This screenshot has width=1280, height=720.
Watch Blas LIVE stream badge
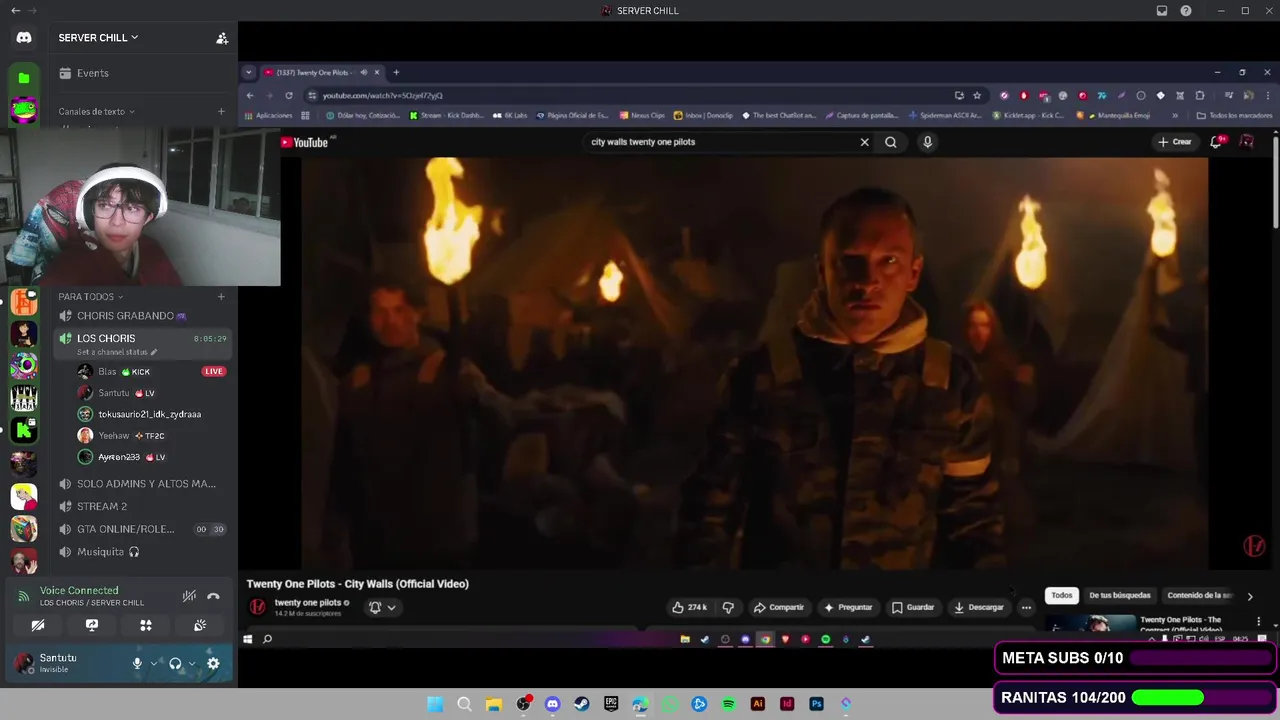point(213,371)
